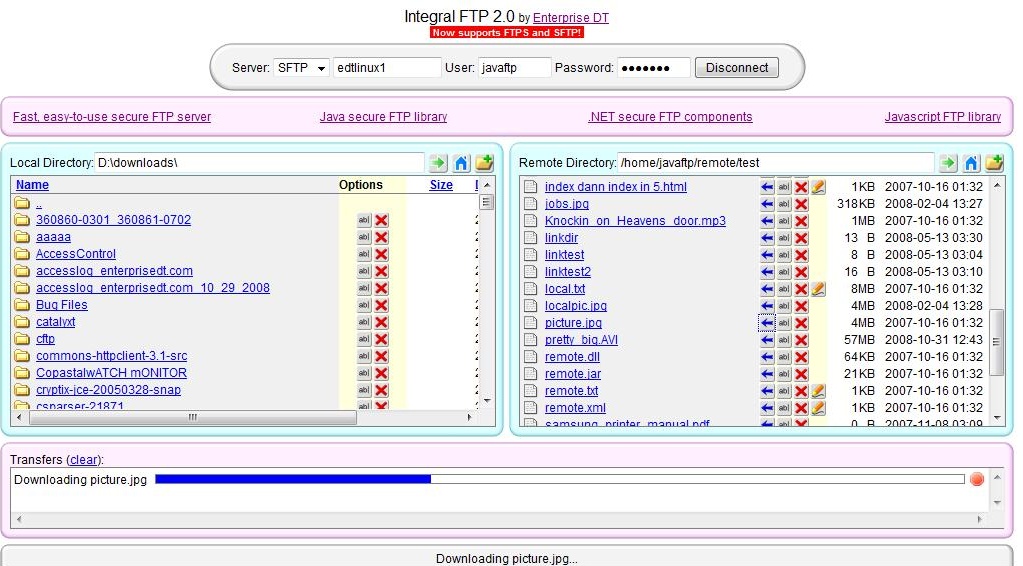Open parent directory '..' in local list
Viewport: 1023px width, 566px height.
(38, 203)
